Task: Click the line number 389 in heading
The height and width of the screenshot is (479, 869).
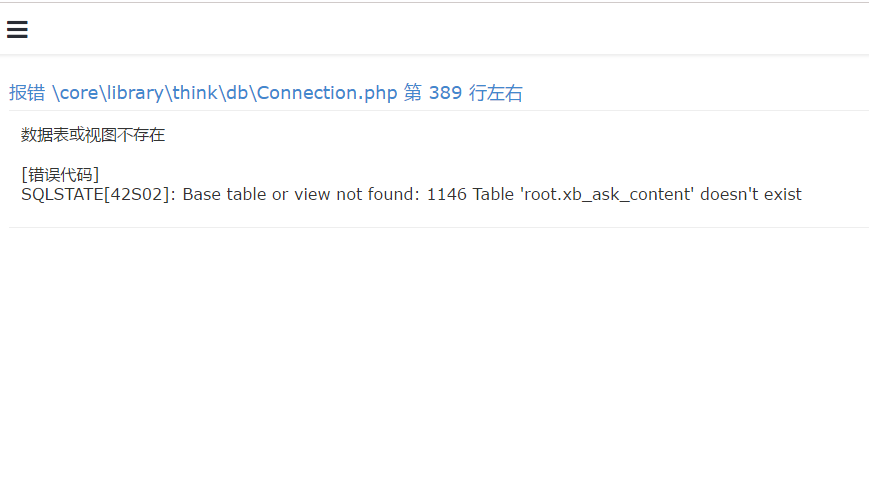Action: 446,93
